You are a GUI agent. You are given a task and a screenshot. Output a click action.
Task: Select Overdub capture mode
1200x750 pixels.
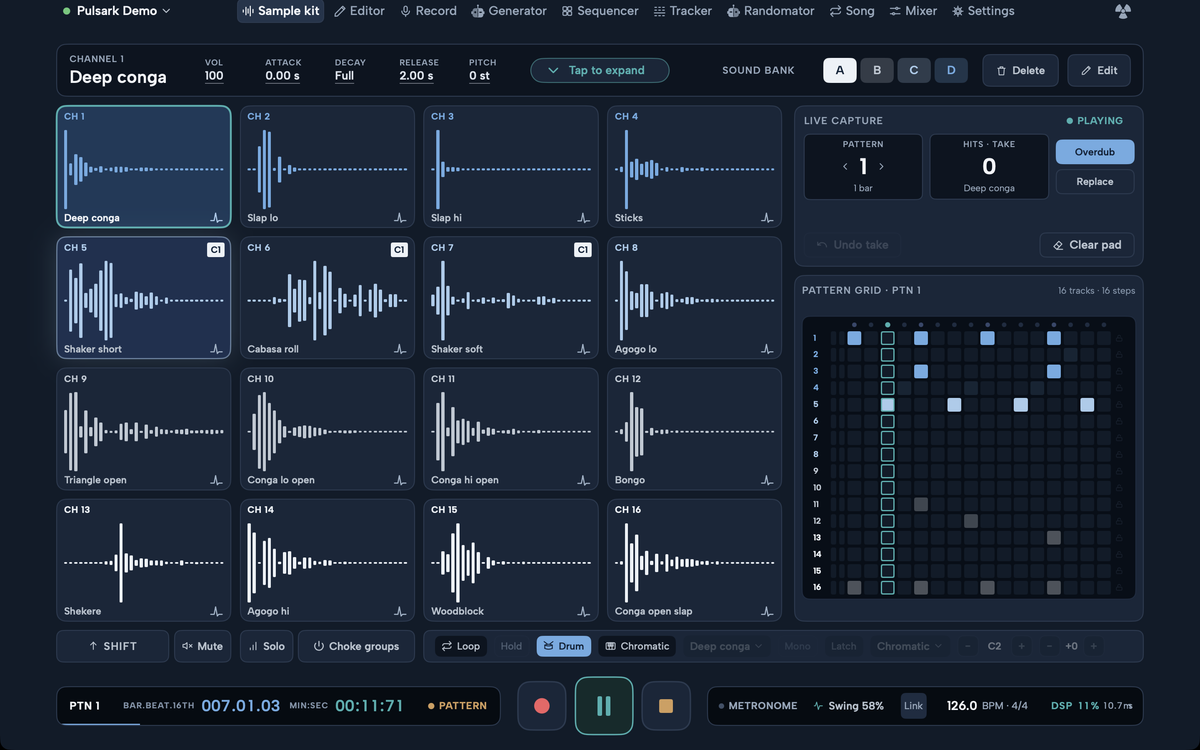[1095, 152]
